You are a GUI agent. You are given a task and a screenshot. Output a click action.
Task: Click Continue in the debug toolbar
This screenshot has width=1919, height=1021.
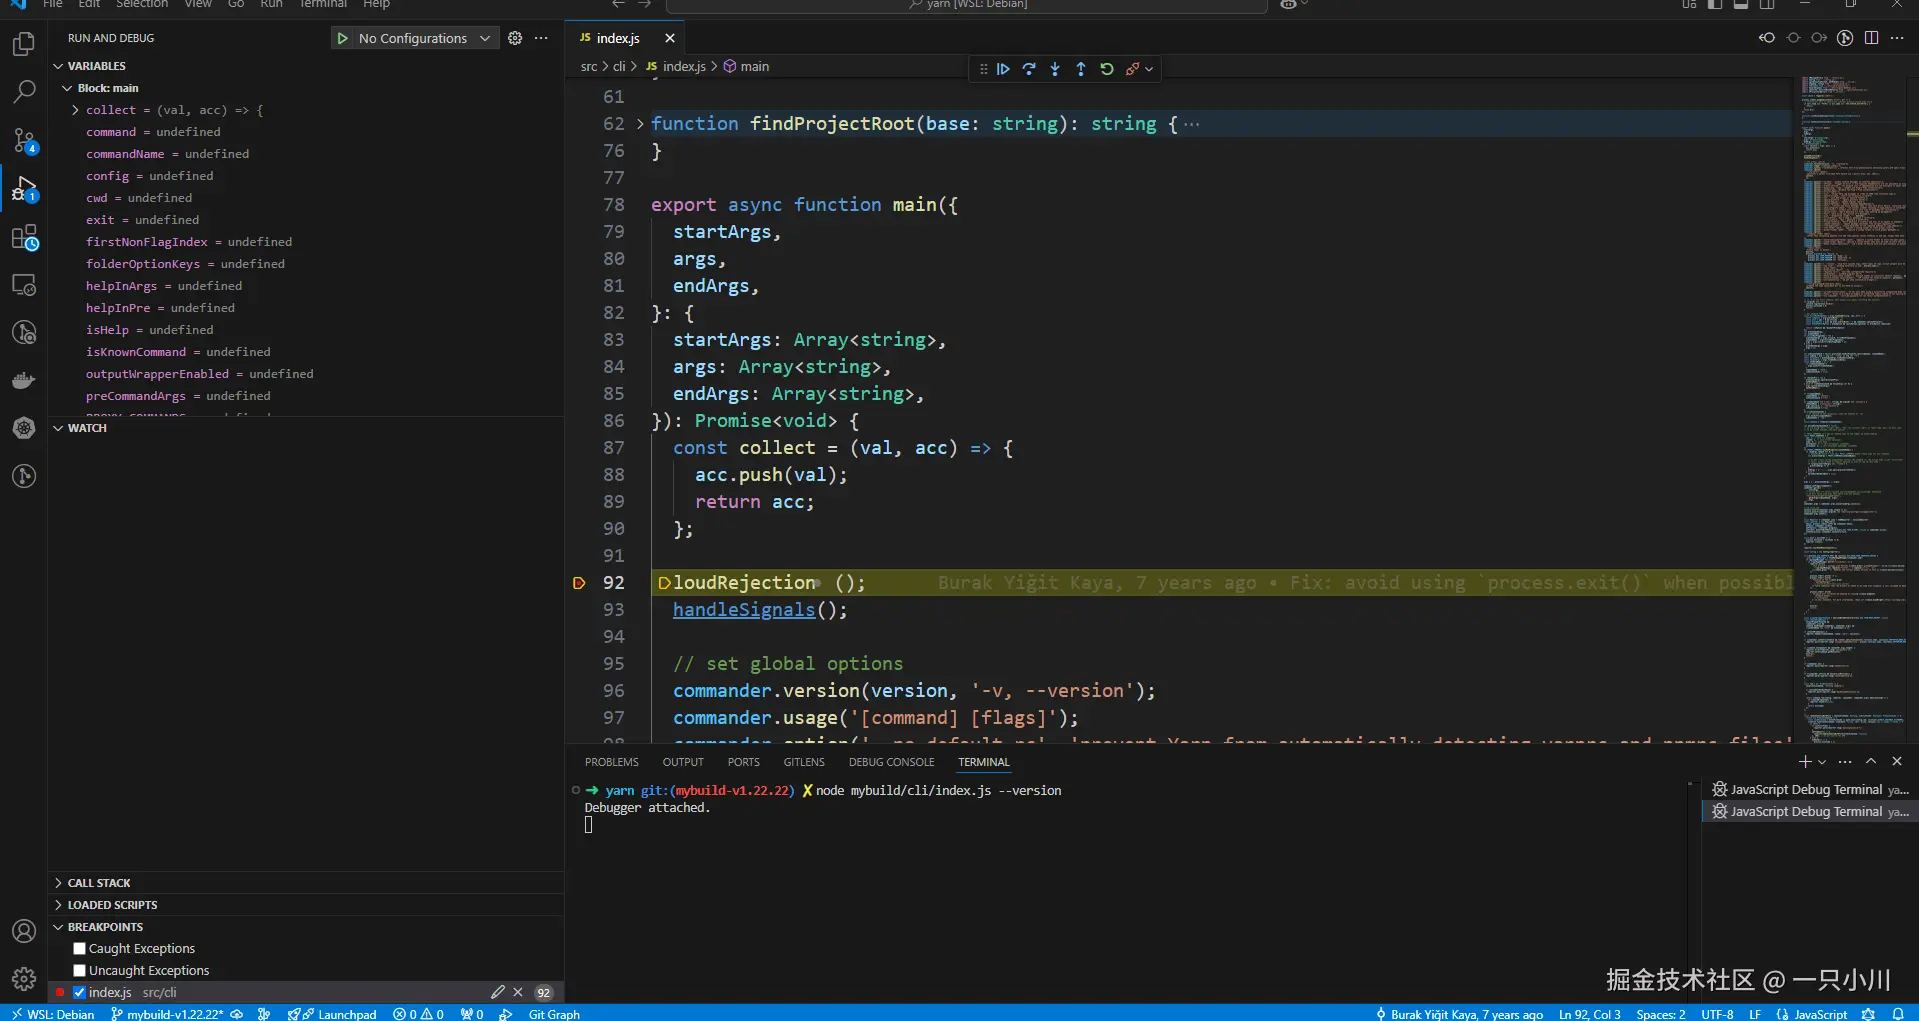pyautogui.click(x=1003, y=69)
